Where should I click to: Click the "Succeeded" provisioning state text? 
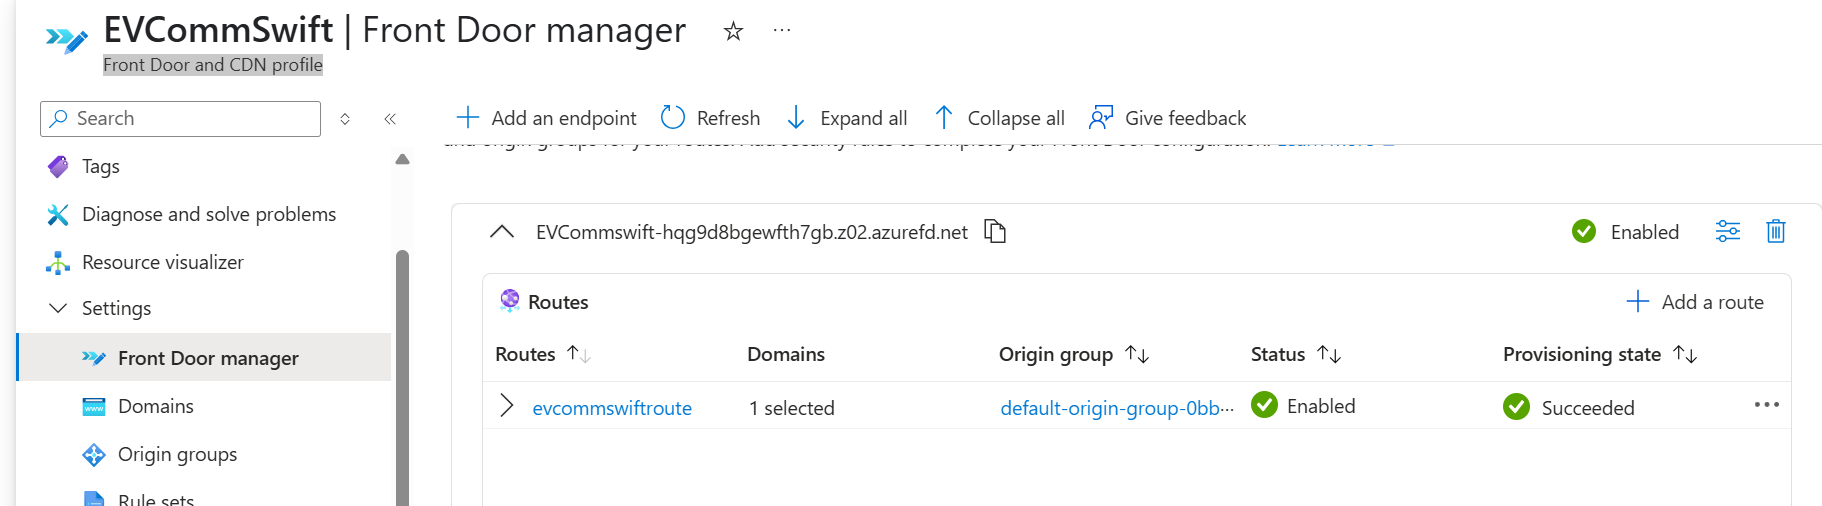click(1588, 408)
